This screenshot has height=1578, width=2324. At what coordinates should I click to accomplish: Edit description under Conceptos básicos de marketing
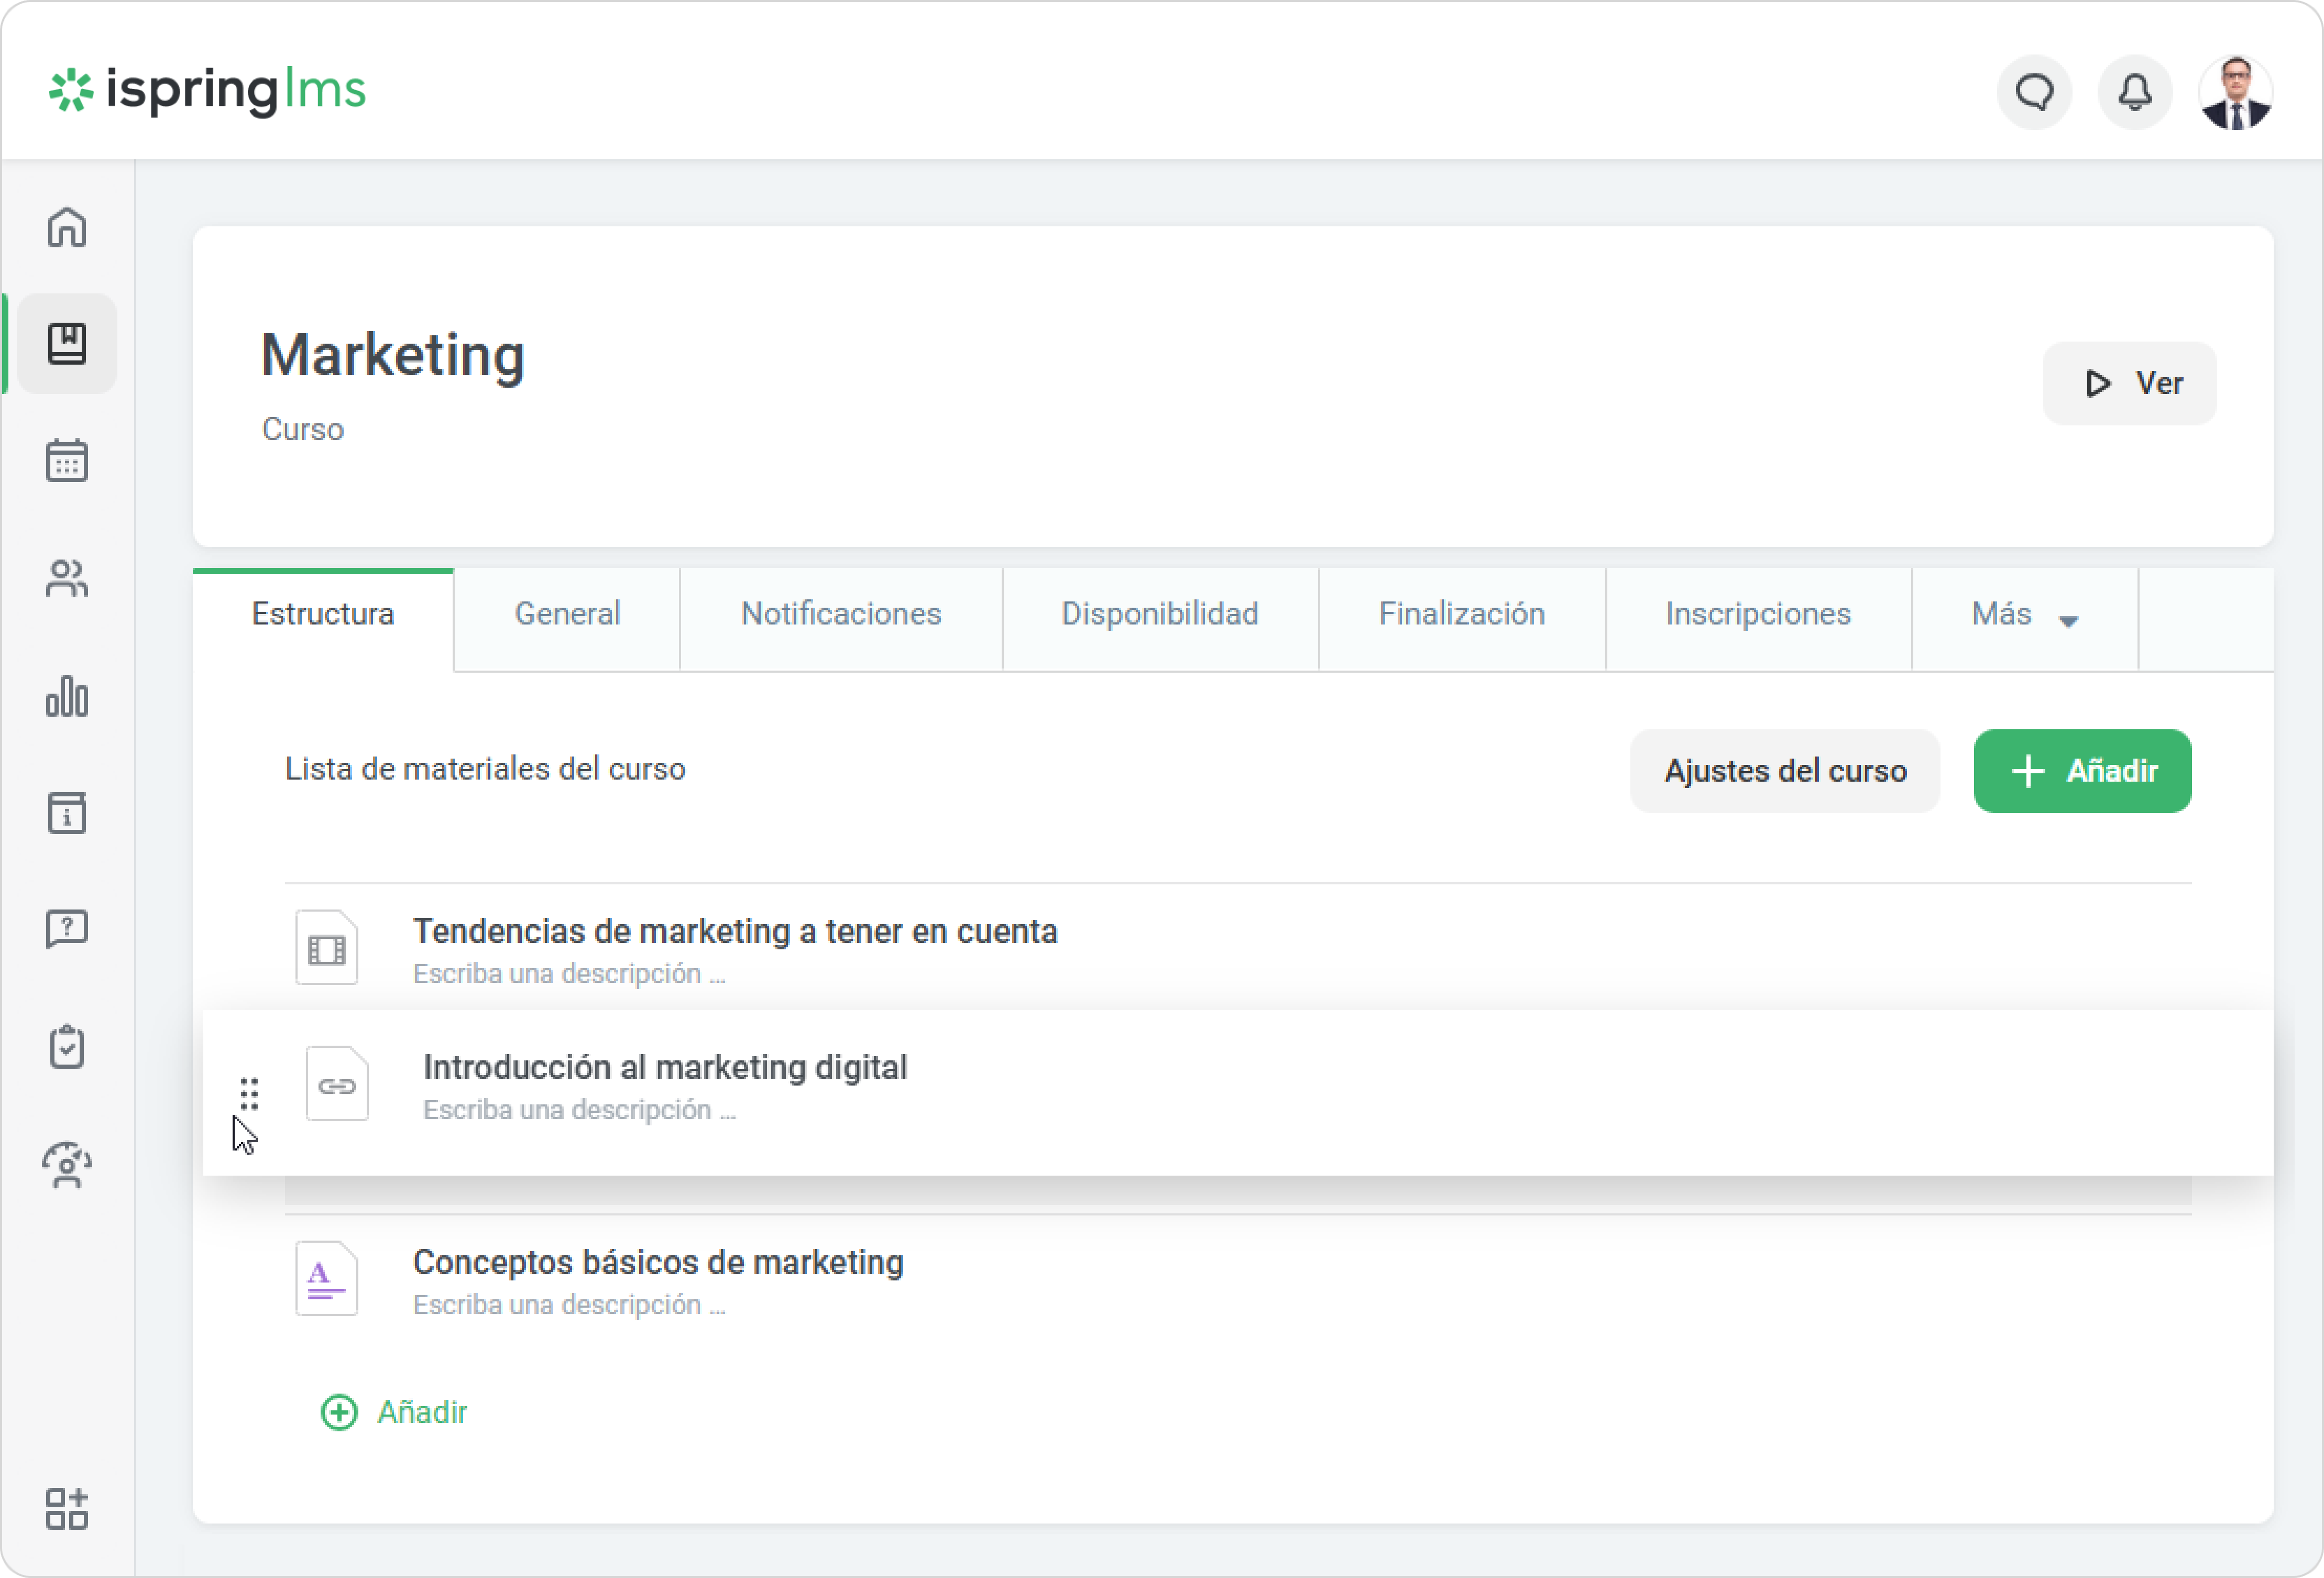[569, 1305]
